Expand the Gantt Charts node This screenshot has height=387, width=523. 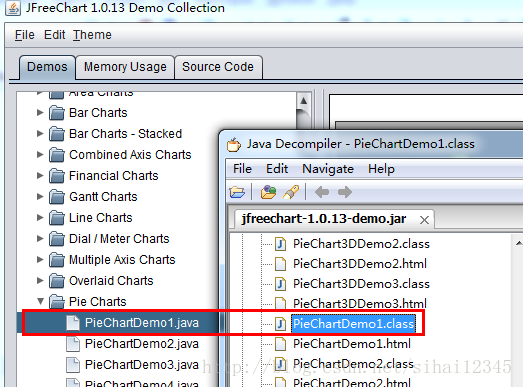(40, 197)
